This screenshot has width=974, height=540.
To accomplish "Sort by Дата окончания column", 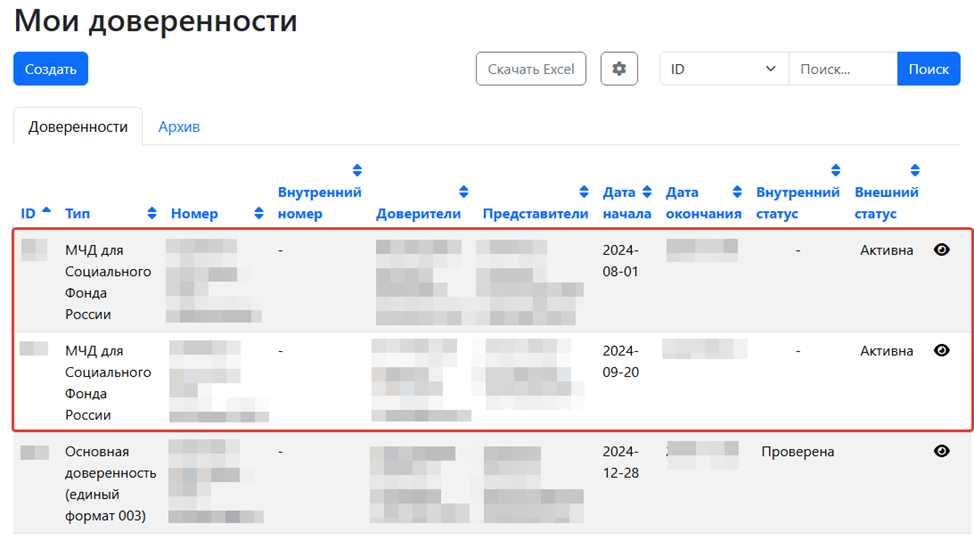I will click(737, 192).
